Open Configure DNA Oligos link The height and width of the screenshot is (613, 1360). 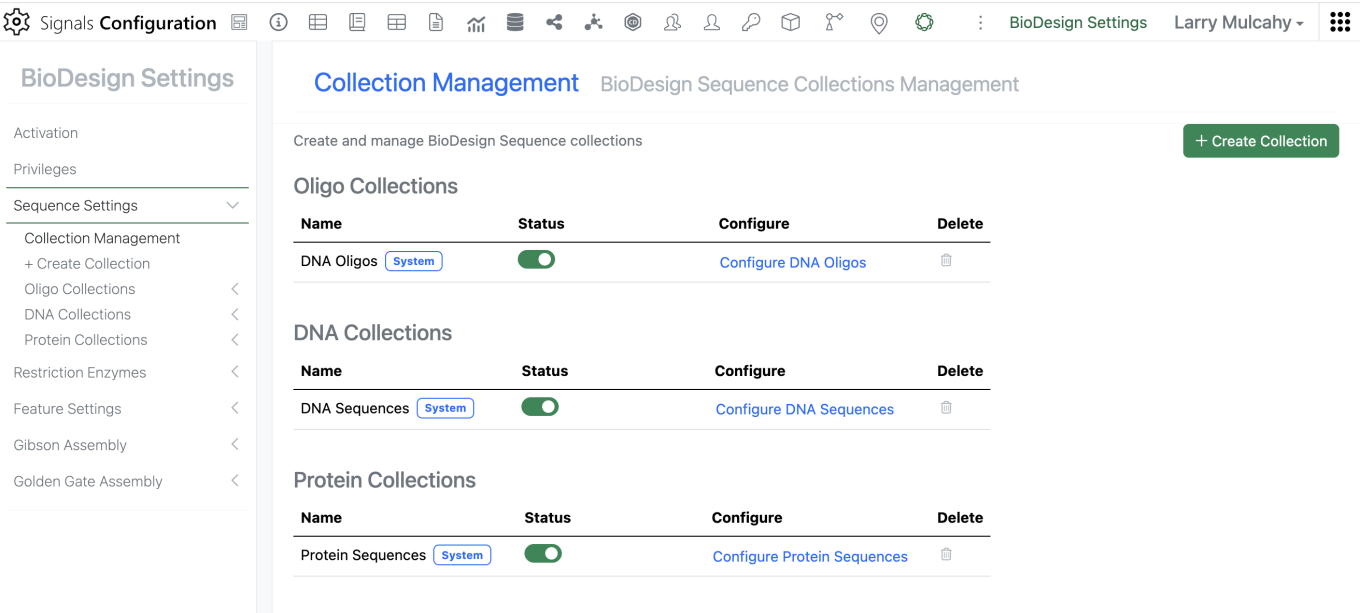(793, 262)
